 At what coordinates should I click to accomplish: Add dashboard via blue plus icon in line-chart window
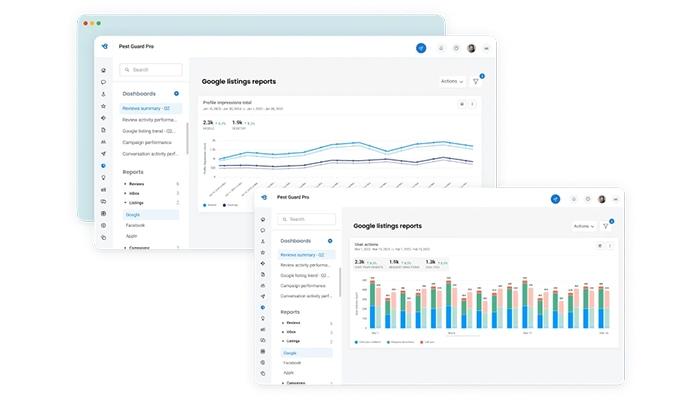(176, 94)
